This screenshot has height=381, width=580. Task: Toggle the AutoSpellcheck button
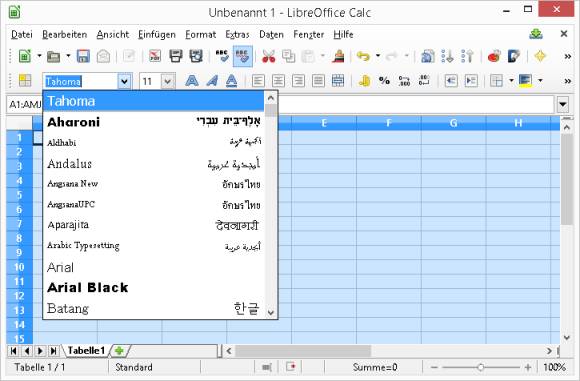point(243,56)
